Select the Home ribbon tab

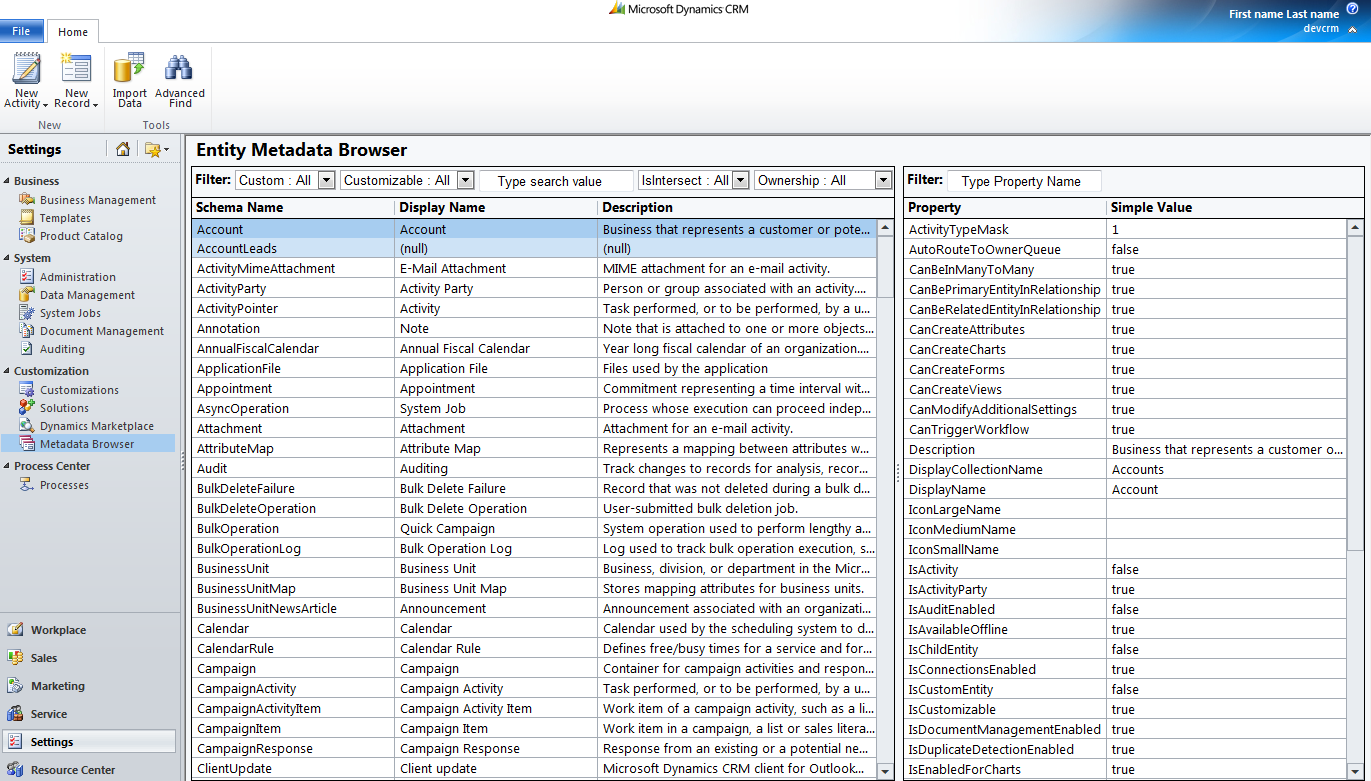point(73,32)
